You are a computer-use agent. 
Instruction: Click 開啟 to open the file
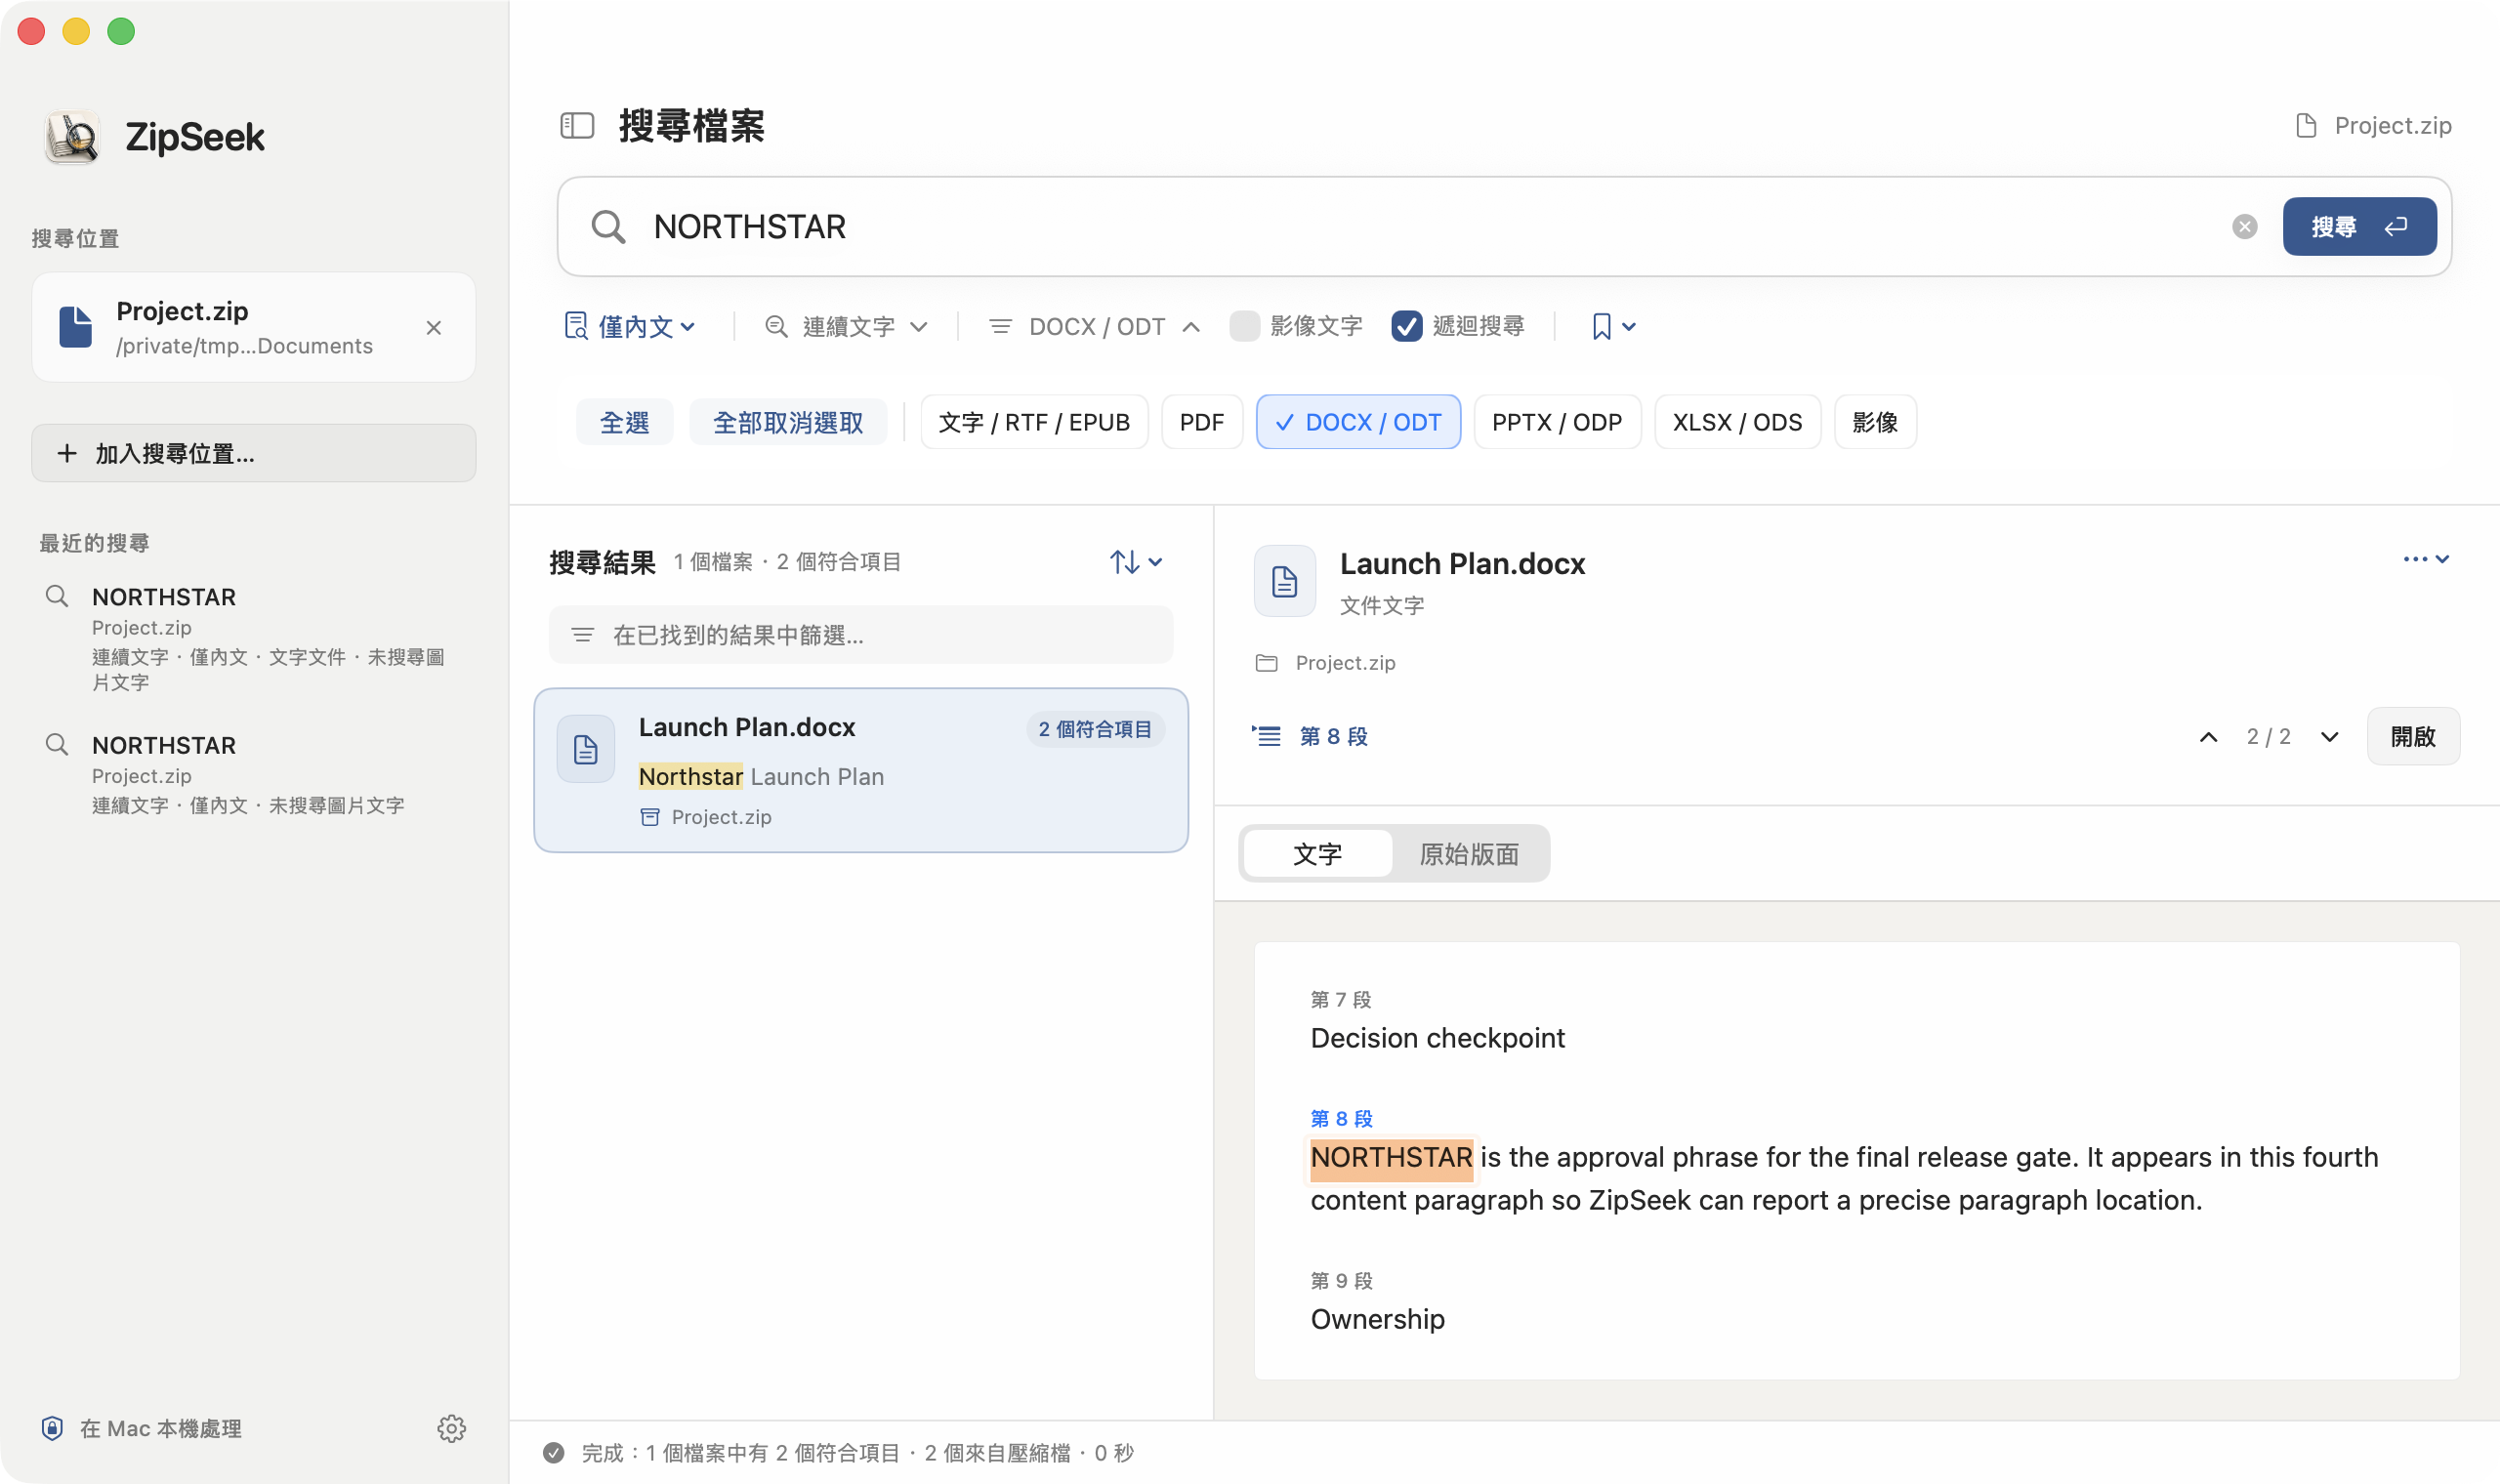[x=2413, y=737]
